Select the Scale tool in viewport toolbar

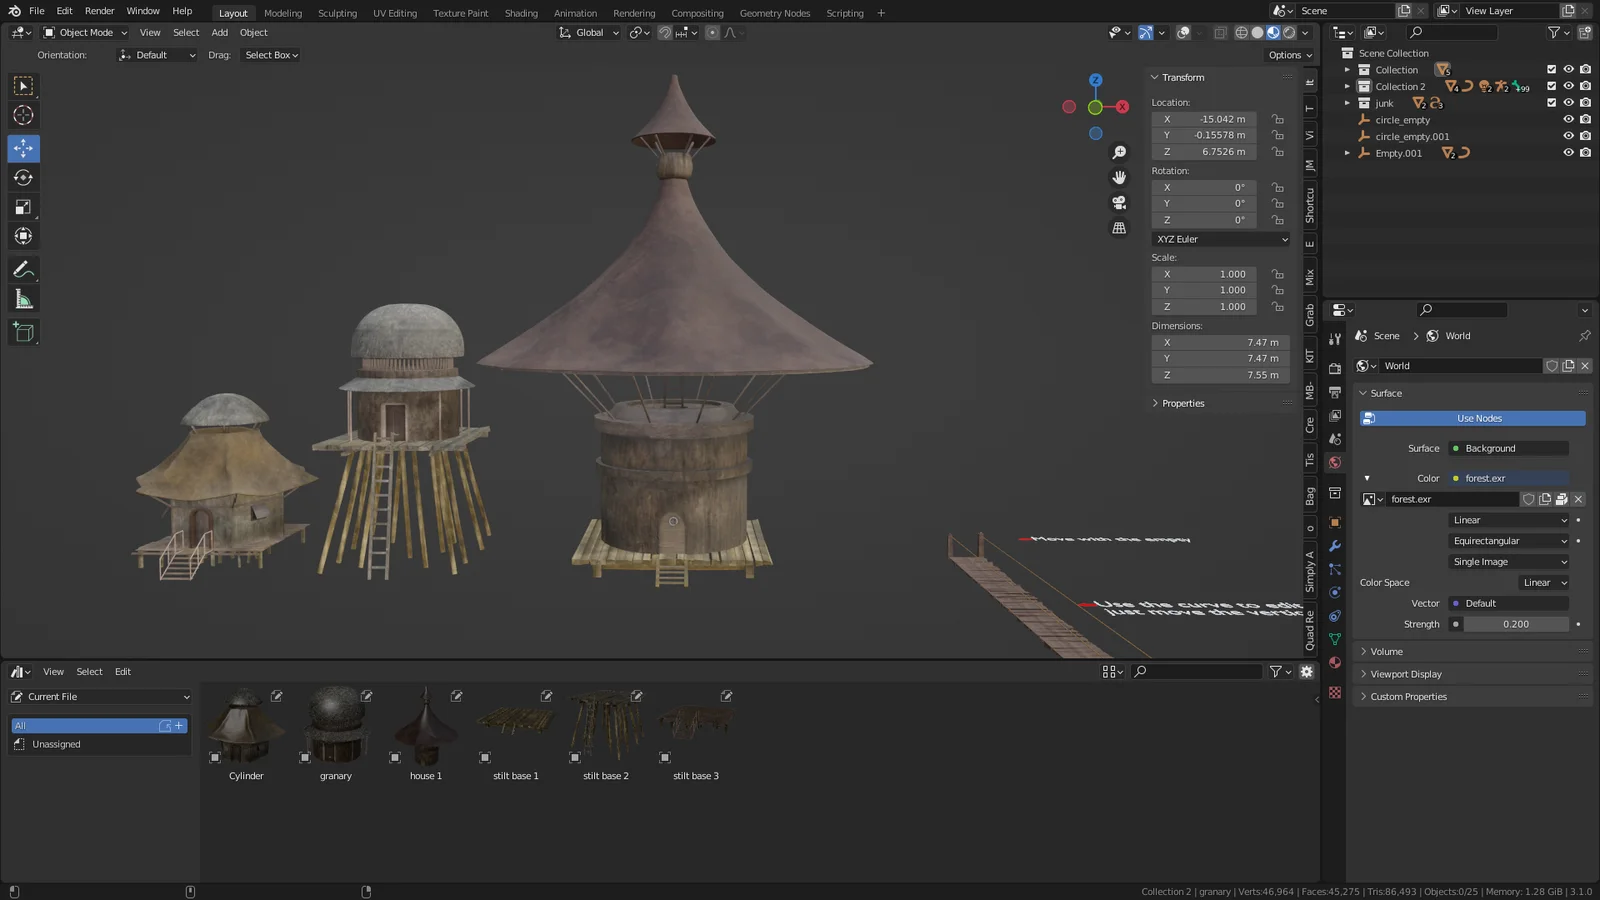pos(23,207)
